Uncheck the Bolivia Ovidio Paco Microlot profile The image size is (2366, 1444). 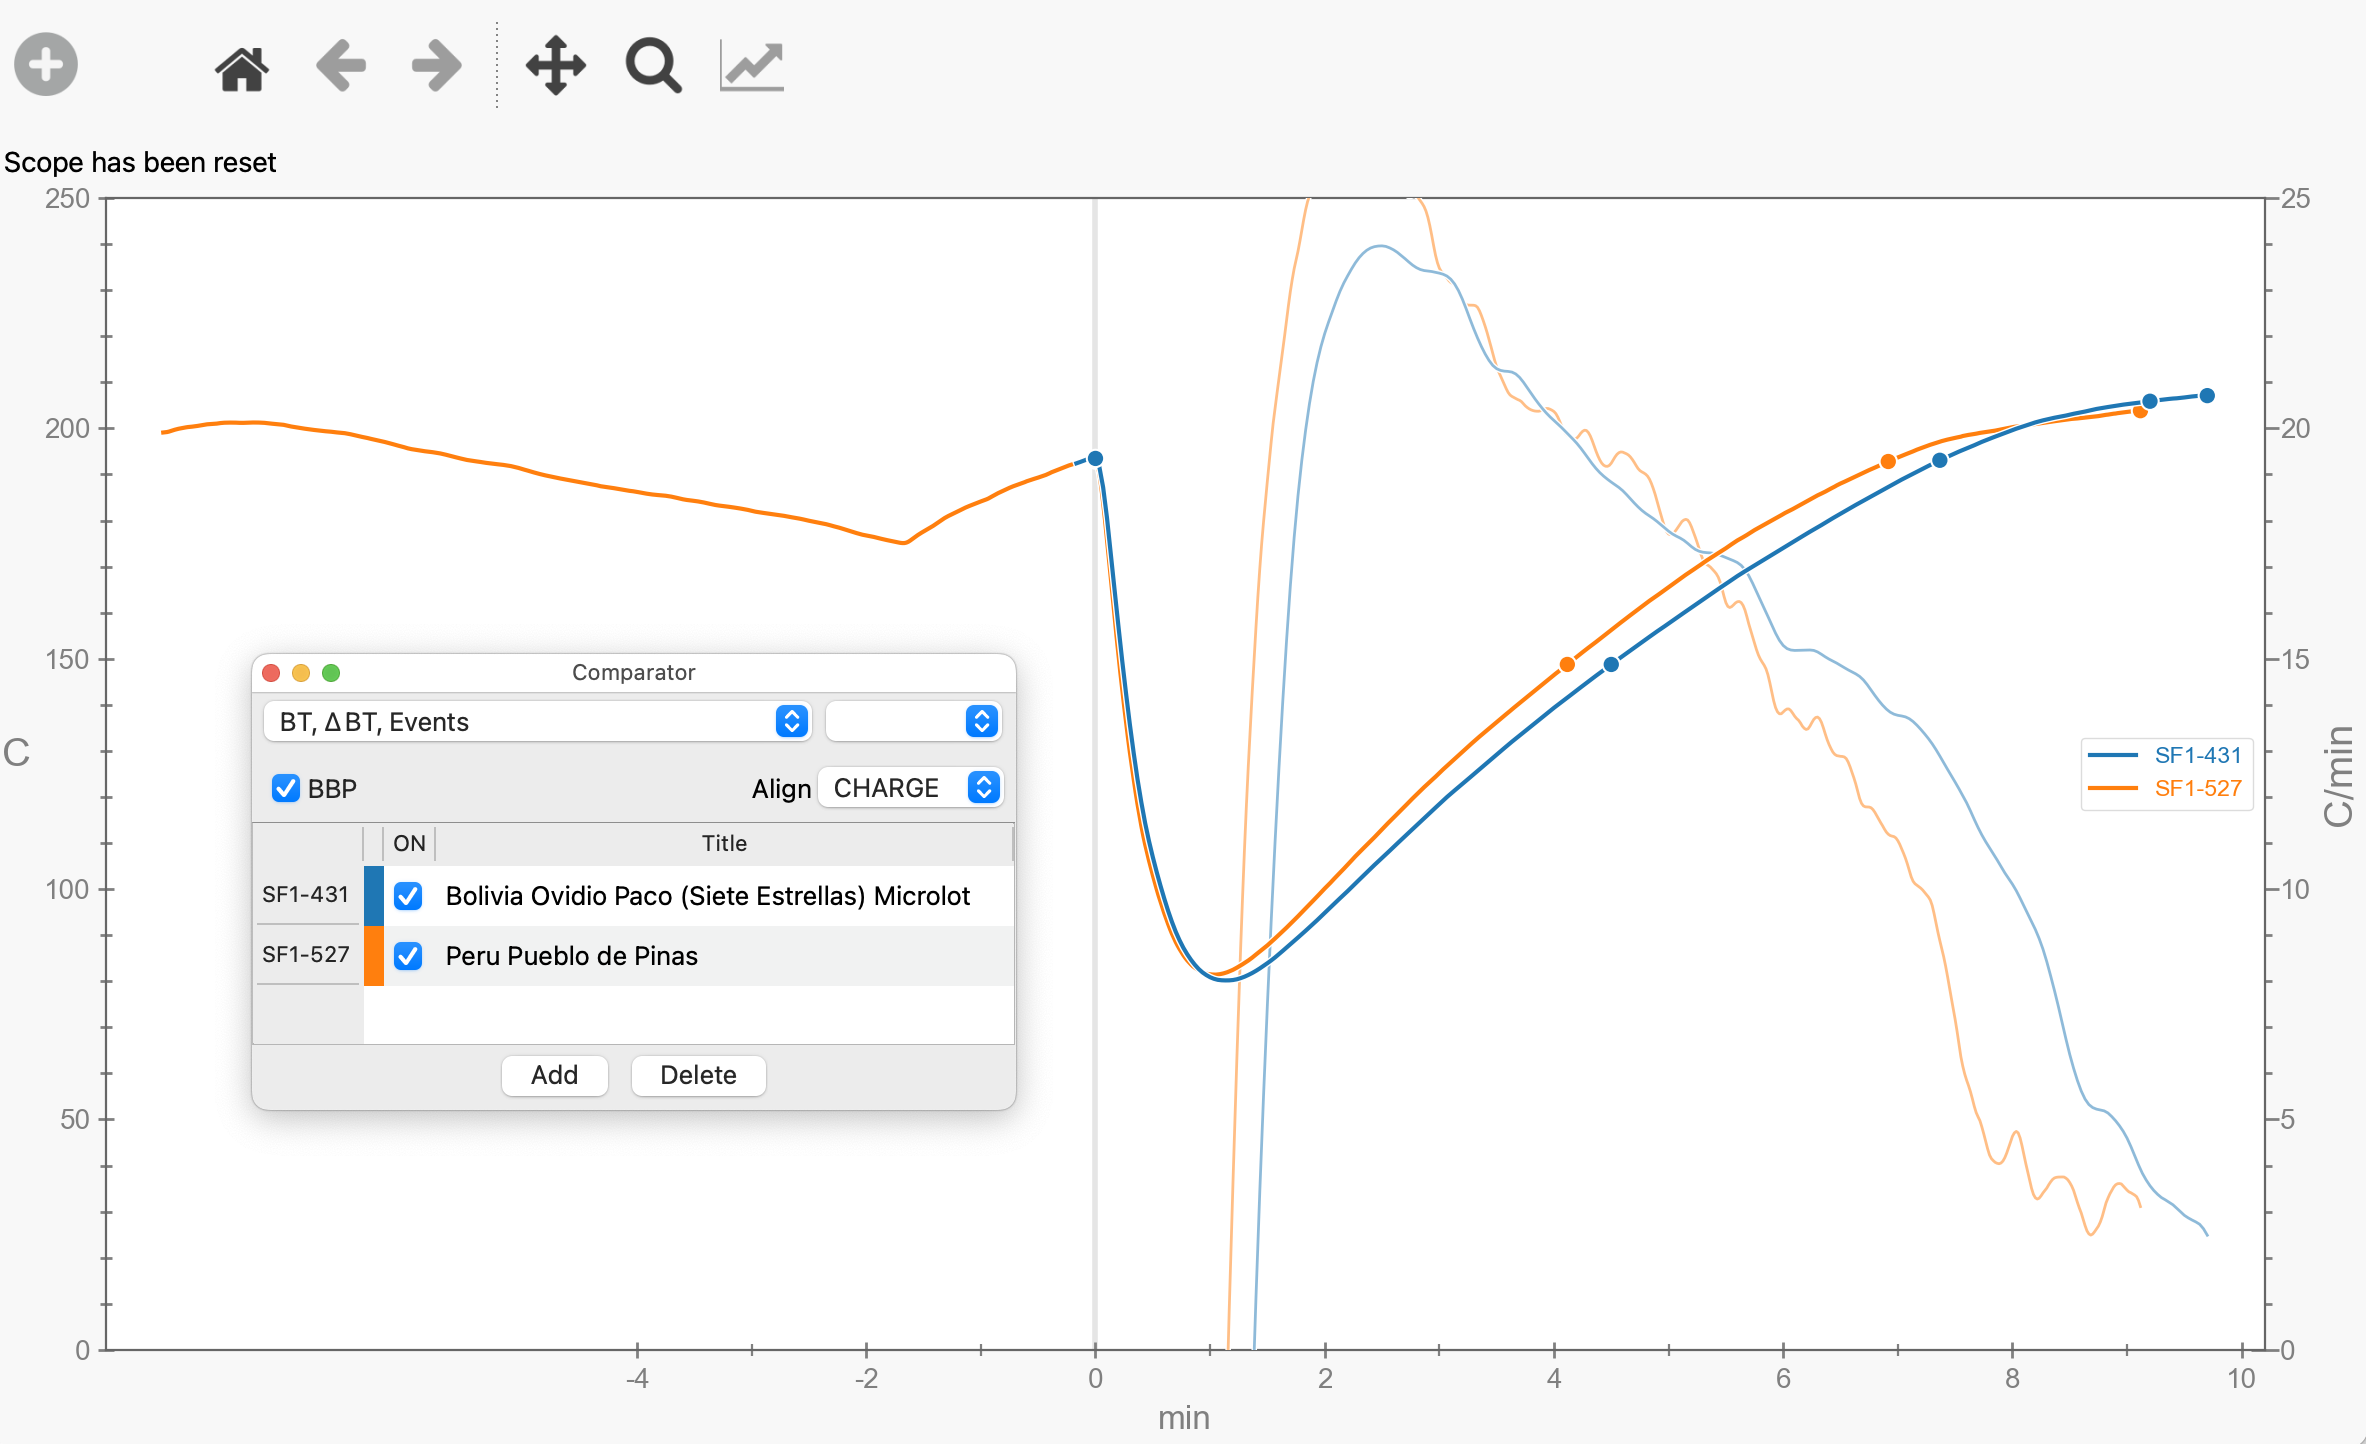tap(407, 897)
